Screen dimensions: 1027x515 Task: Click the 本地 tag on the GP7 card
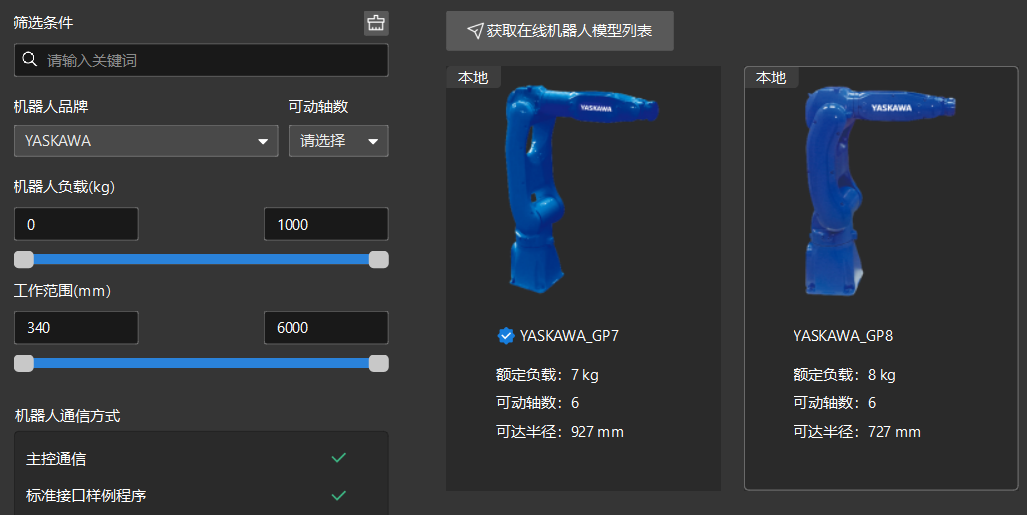pos(473,77)
